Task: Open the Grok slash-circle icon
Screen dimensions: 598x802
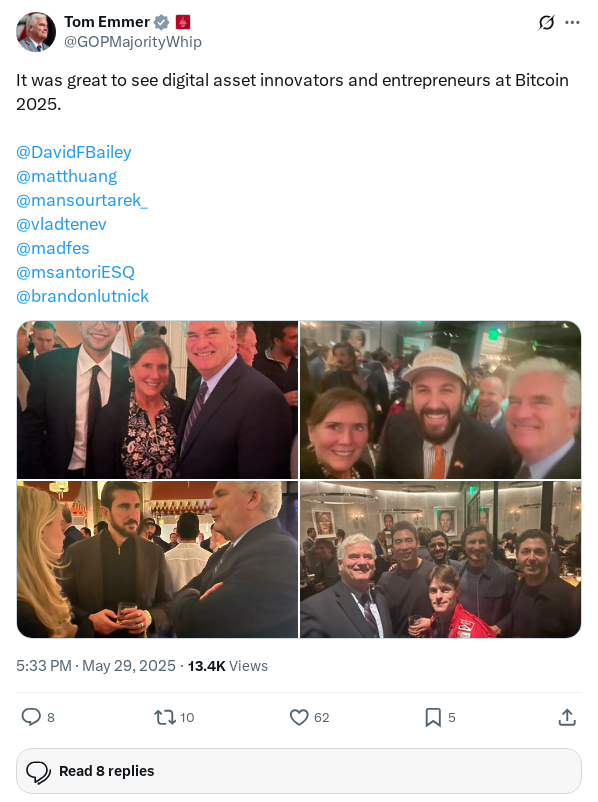Action: pos(546,23)
